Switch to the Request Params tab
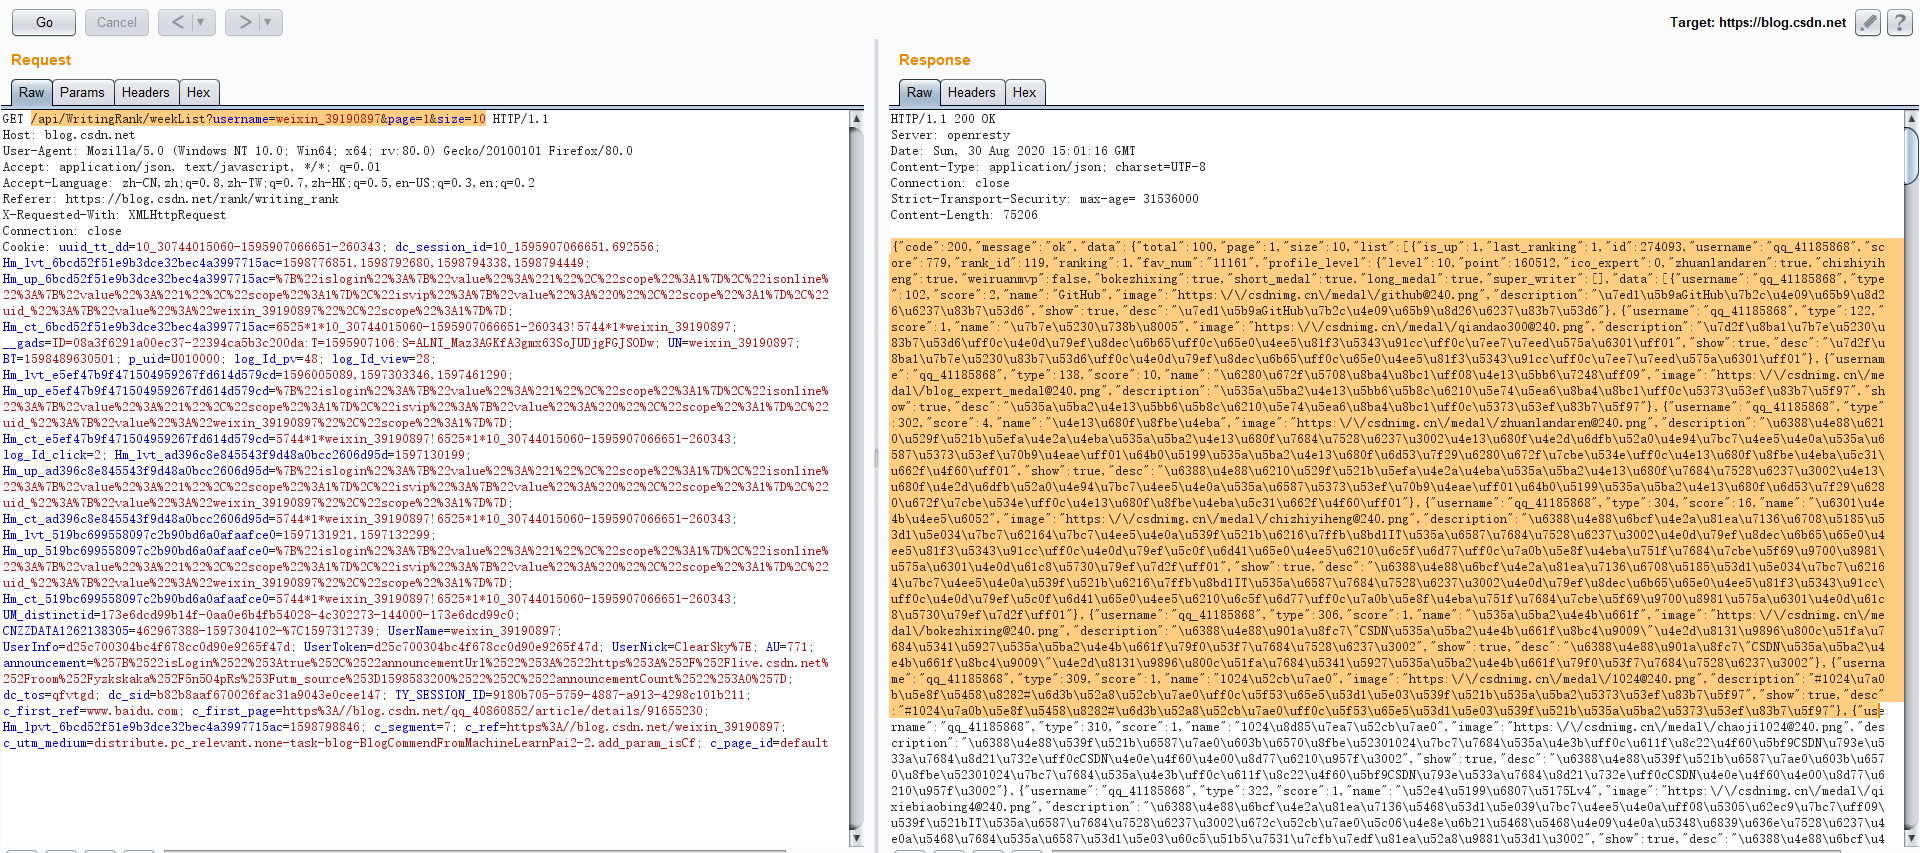 pos(82,92)
